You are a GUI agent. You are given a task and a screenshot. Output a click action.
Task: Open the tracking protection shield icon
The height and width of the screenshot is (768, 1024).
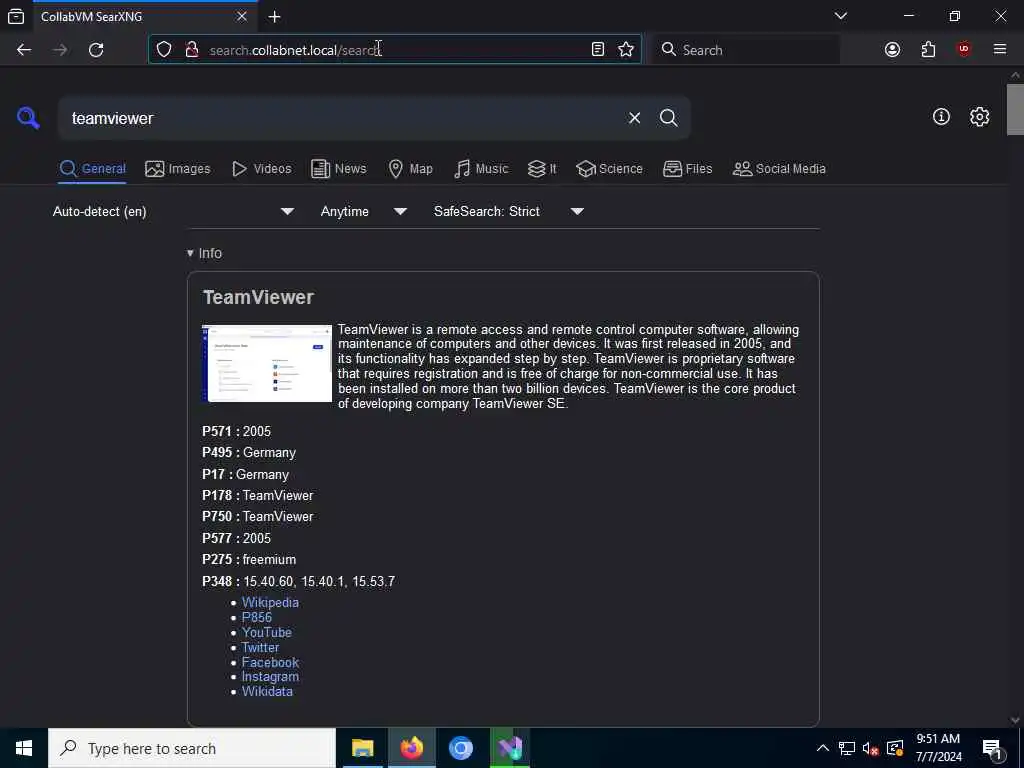(164, 50)
